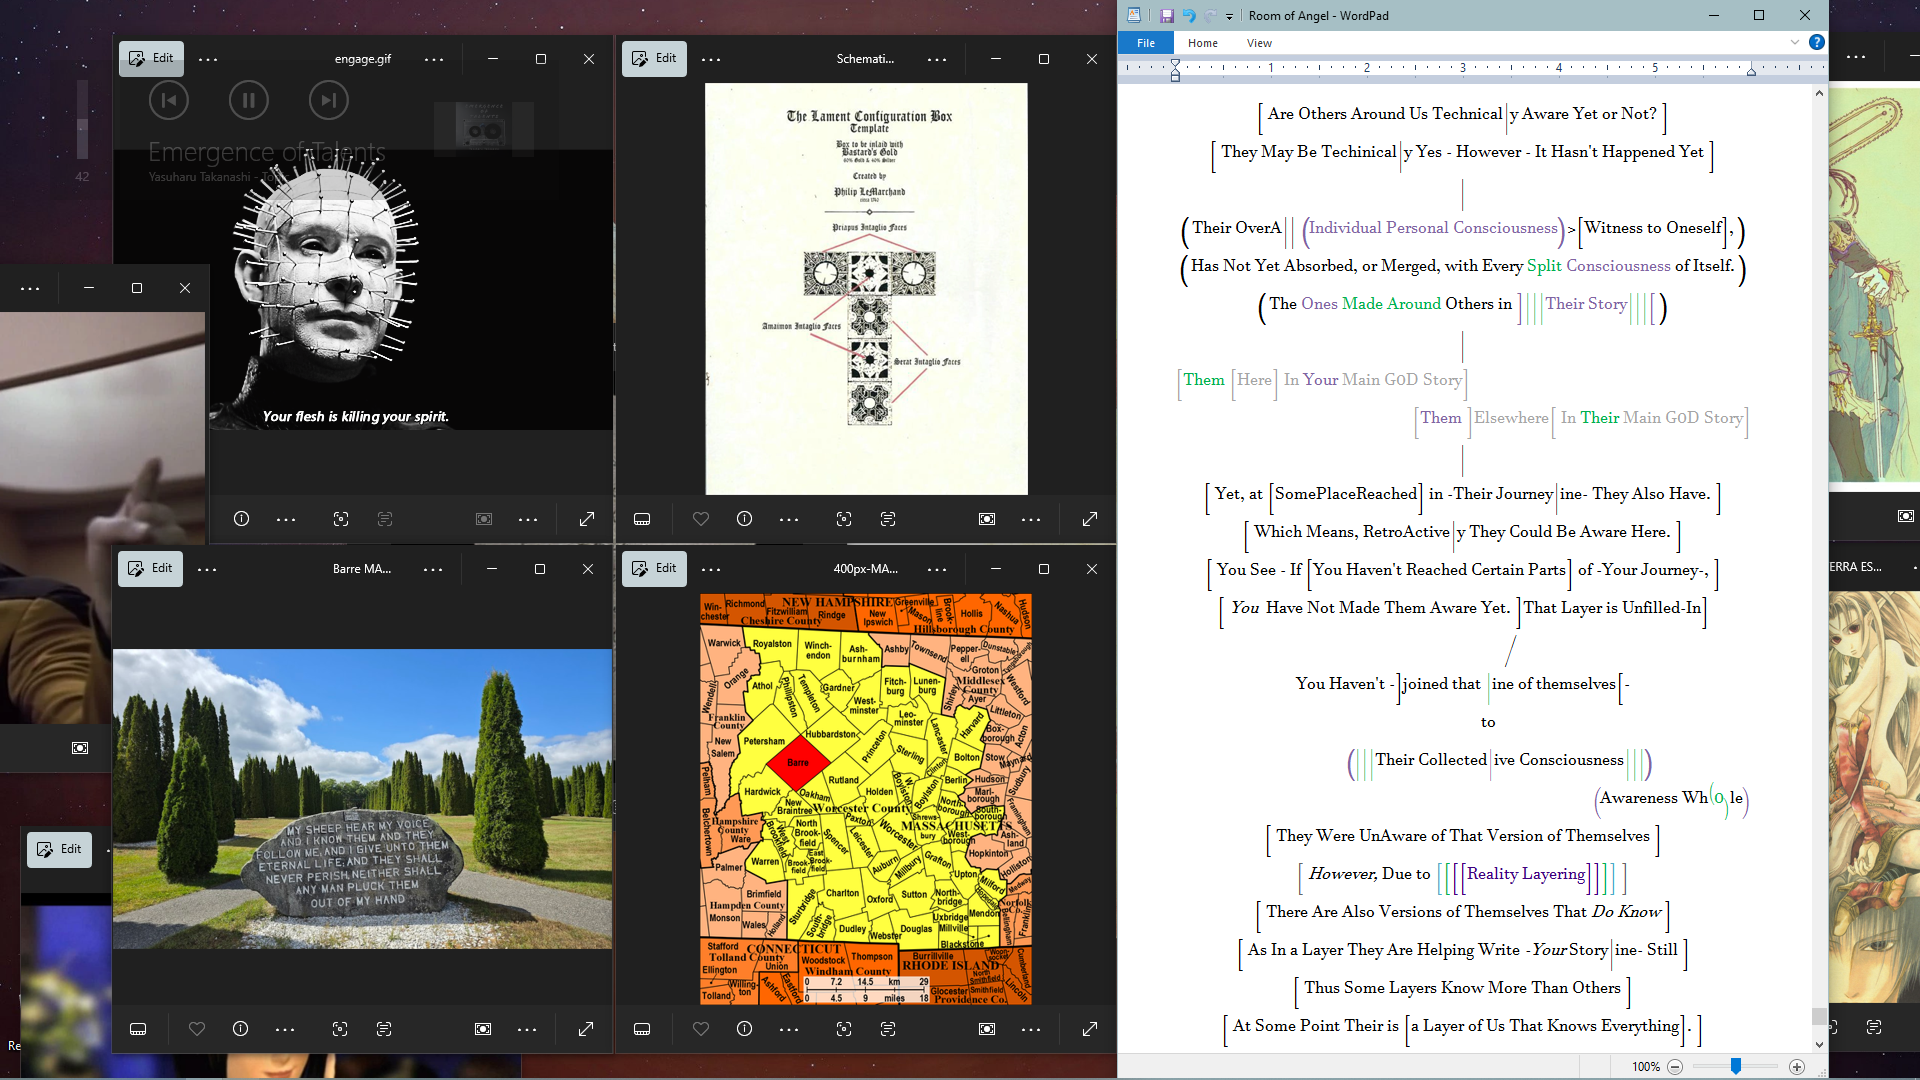The image size is (1920, 1080).
Task: Click Edit in the Schematic photo window
Action: [654, 58]
